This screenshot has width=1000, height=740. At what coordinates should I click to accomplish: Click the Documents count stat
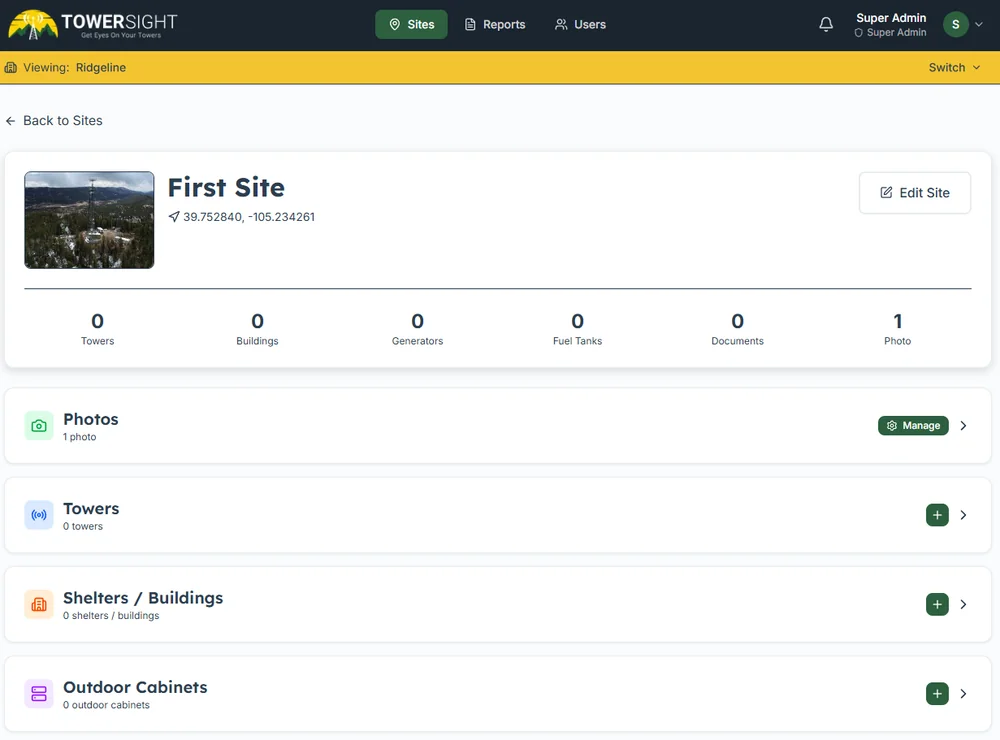[x=737, y=328]
